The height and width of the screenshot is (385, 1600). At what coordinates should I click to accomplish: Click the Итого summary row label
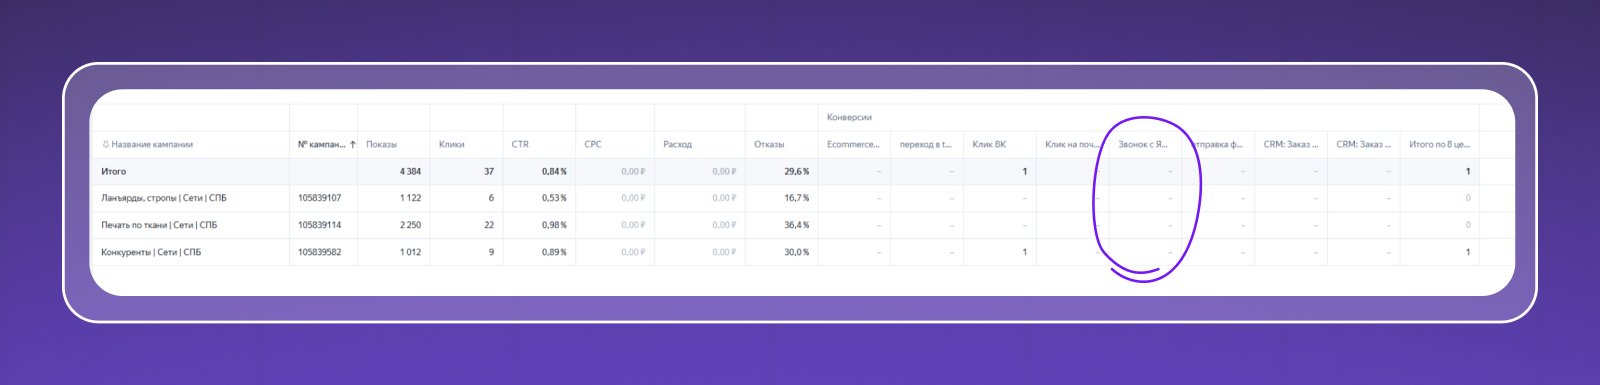(x=113, y=172)
